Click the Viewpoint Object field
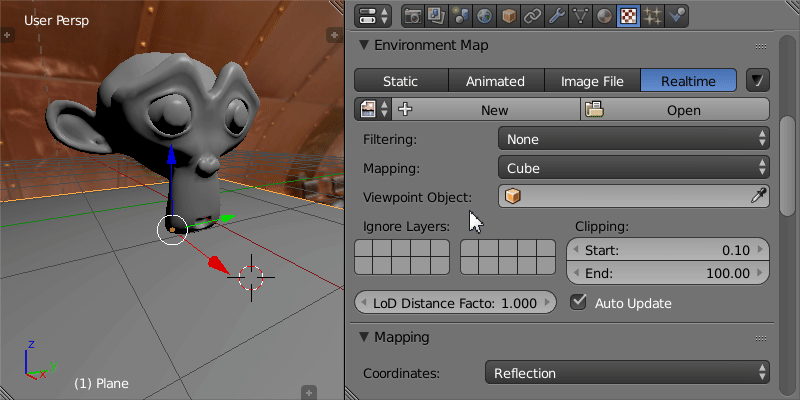Screen dimensions: 800x400 click(x=634, y=196)
